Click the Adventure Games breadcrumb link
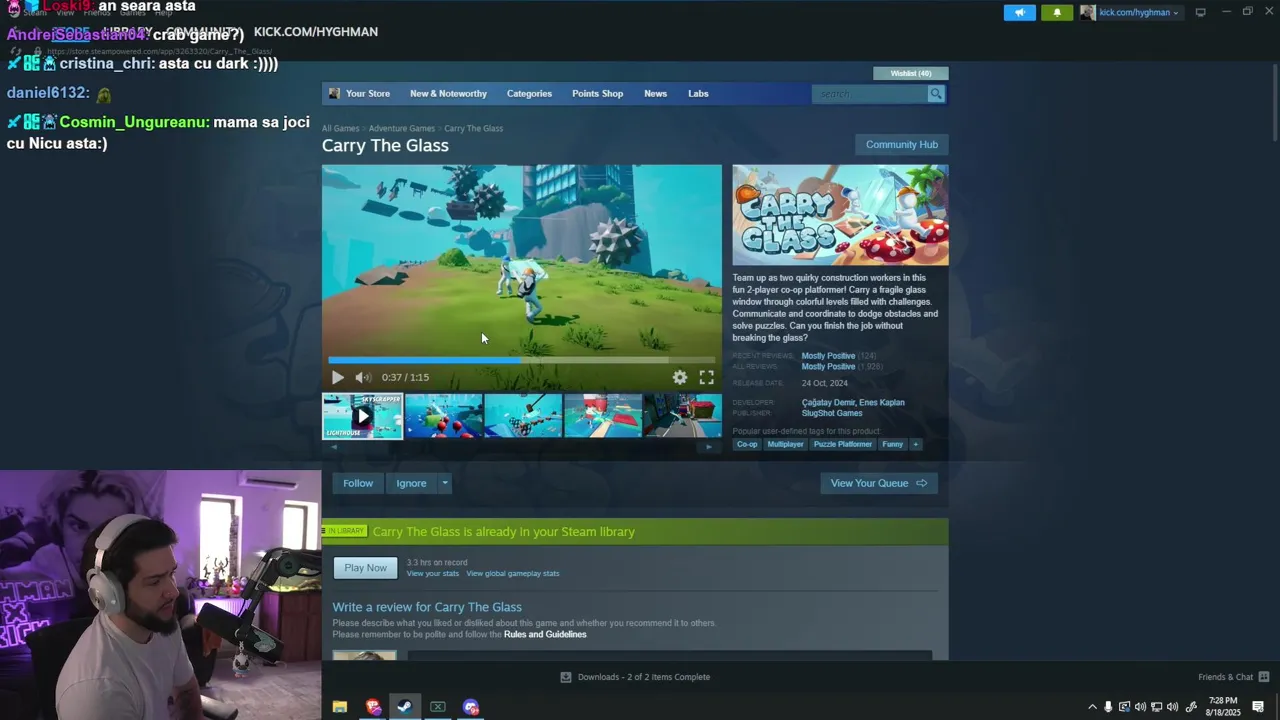This screenshot has width=1280, height=720. [x=401, y=128]
